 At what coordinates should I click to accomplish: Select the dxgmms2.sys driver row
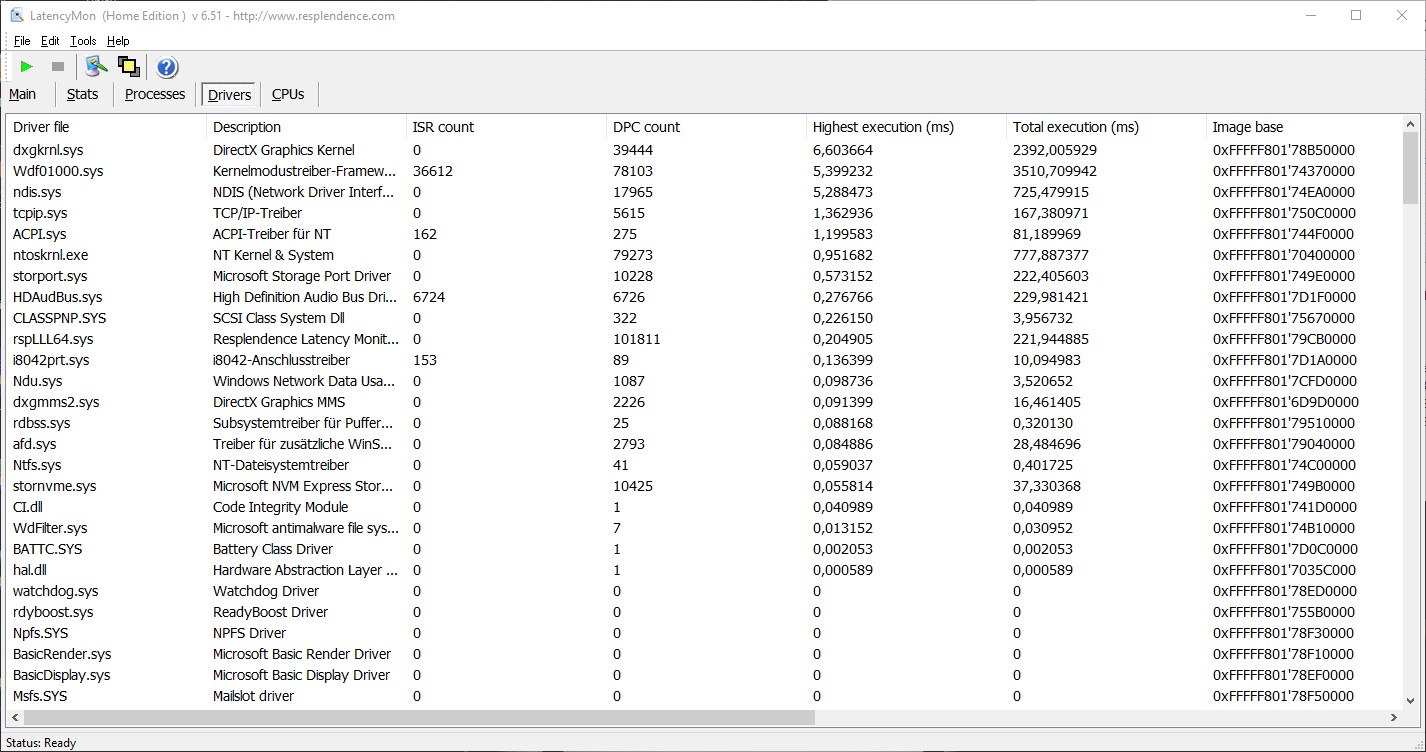(704, 402)
